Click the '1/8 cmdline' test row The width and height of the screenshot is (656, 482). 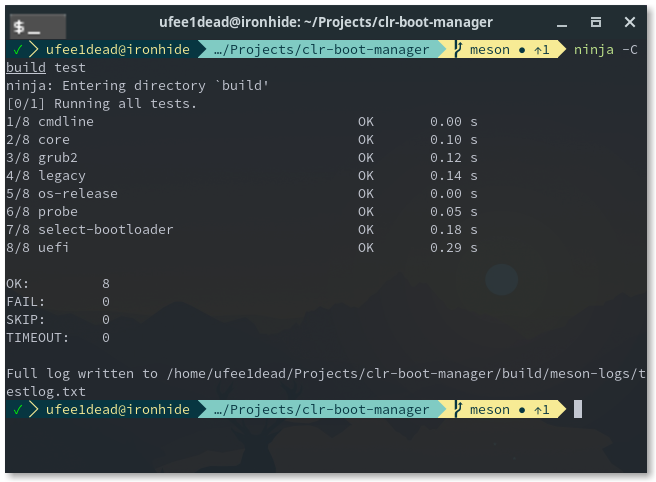pyautogui.click(x=241, y=122)
